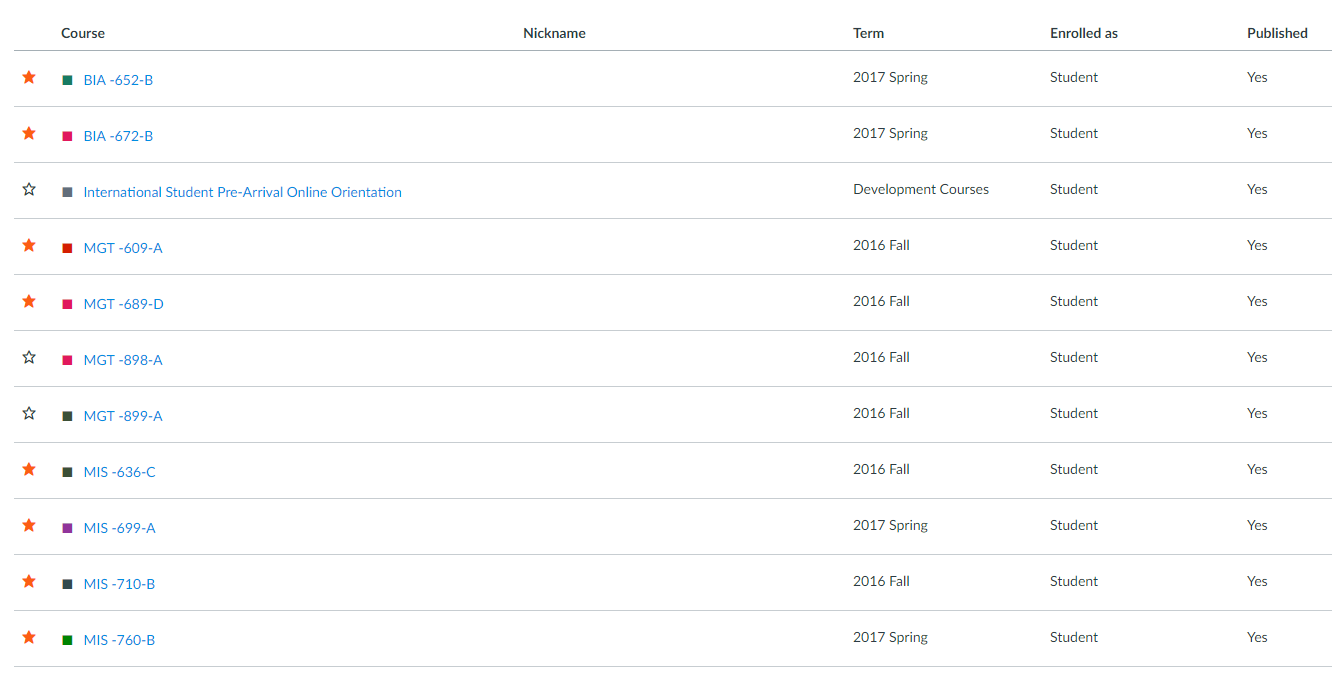Visit the MGT -898-A course
The width and height of the screenshot is (1343, 679).
pos(123,360)
